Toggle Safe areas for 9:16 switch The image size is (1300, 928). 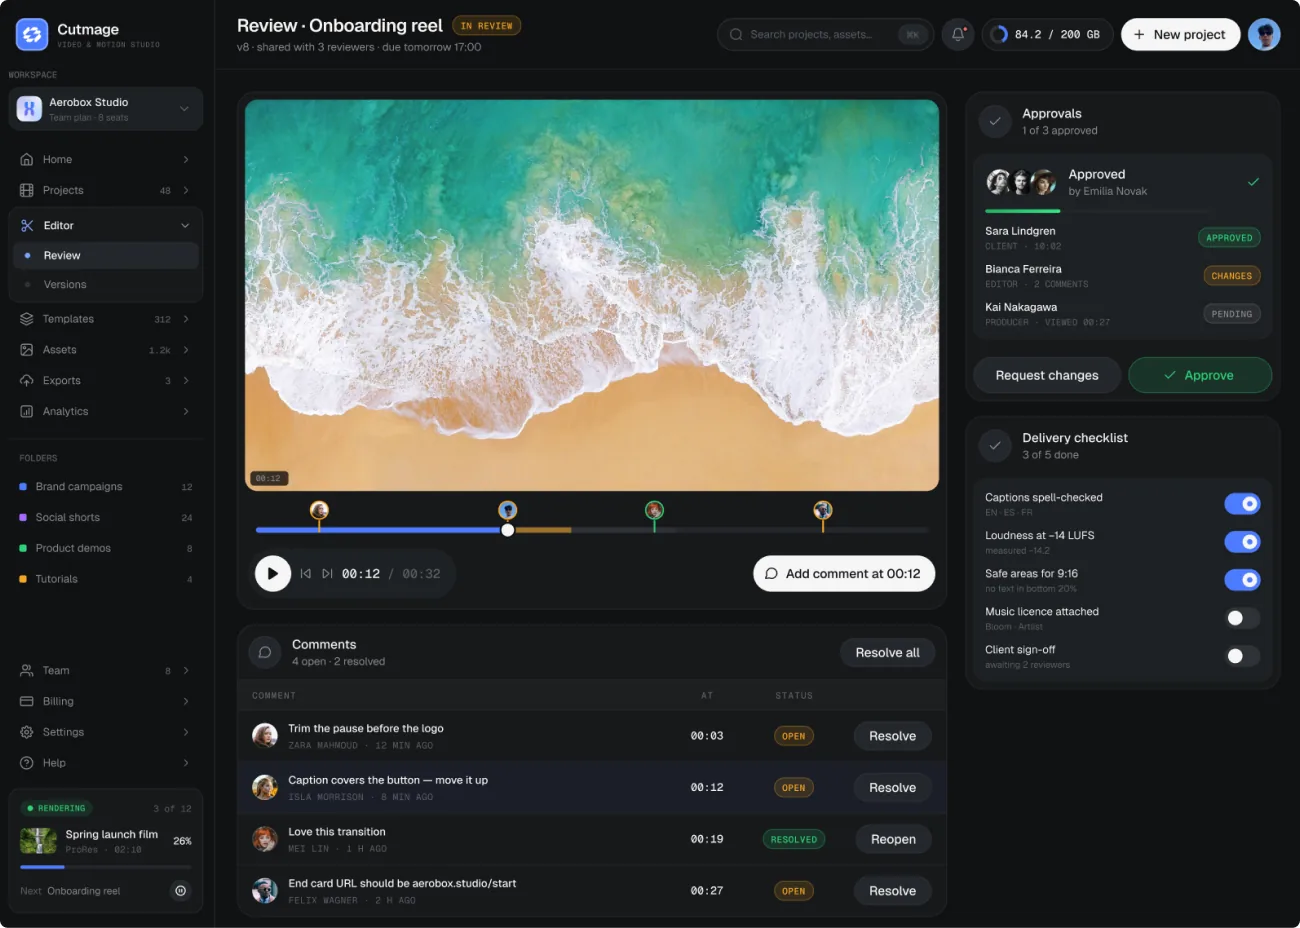1242,580
